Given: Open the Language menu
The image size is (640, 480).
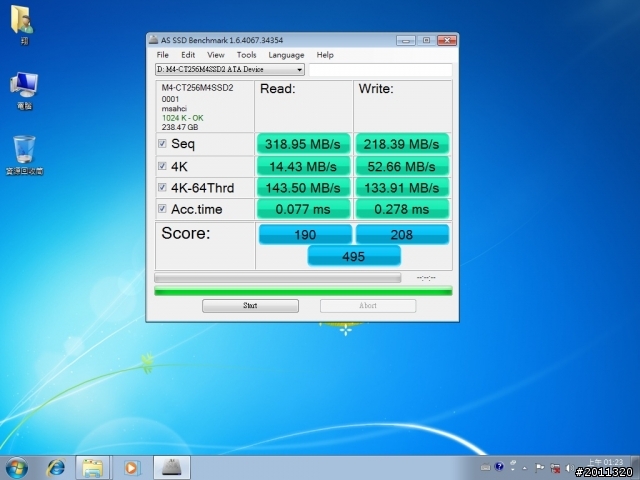Looking at the screenshot, I should (x=286, y=55).
